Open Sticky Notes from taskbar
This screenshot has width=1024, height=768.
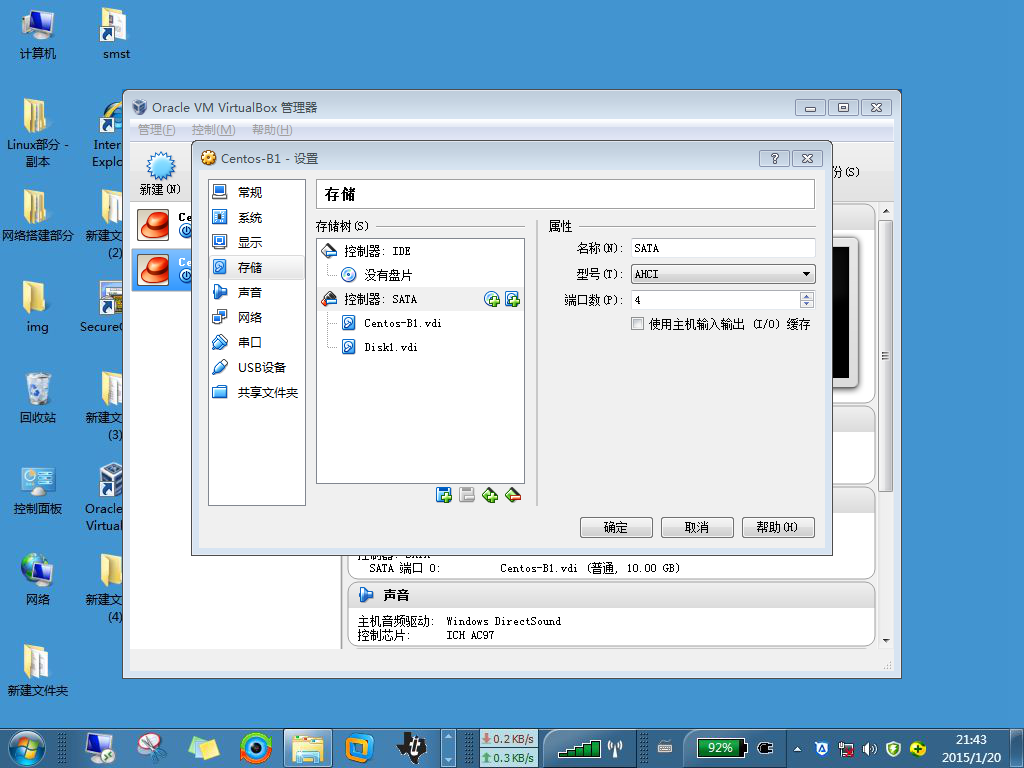click(x=204, y=748)
